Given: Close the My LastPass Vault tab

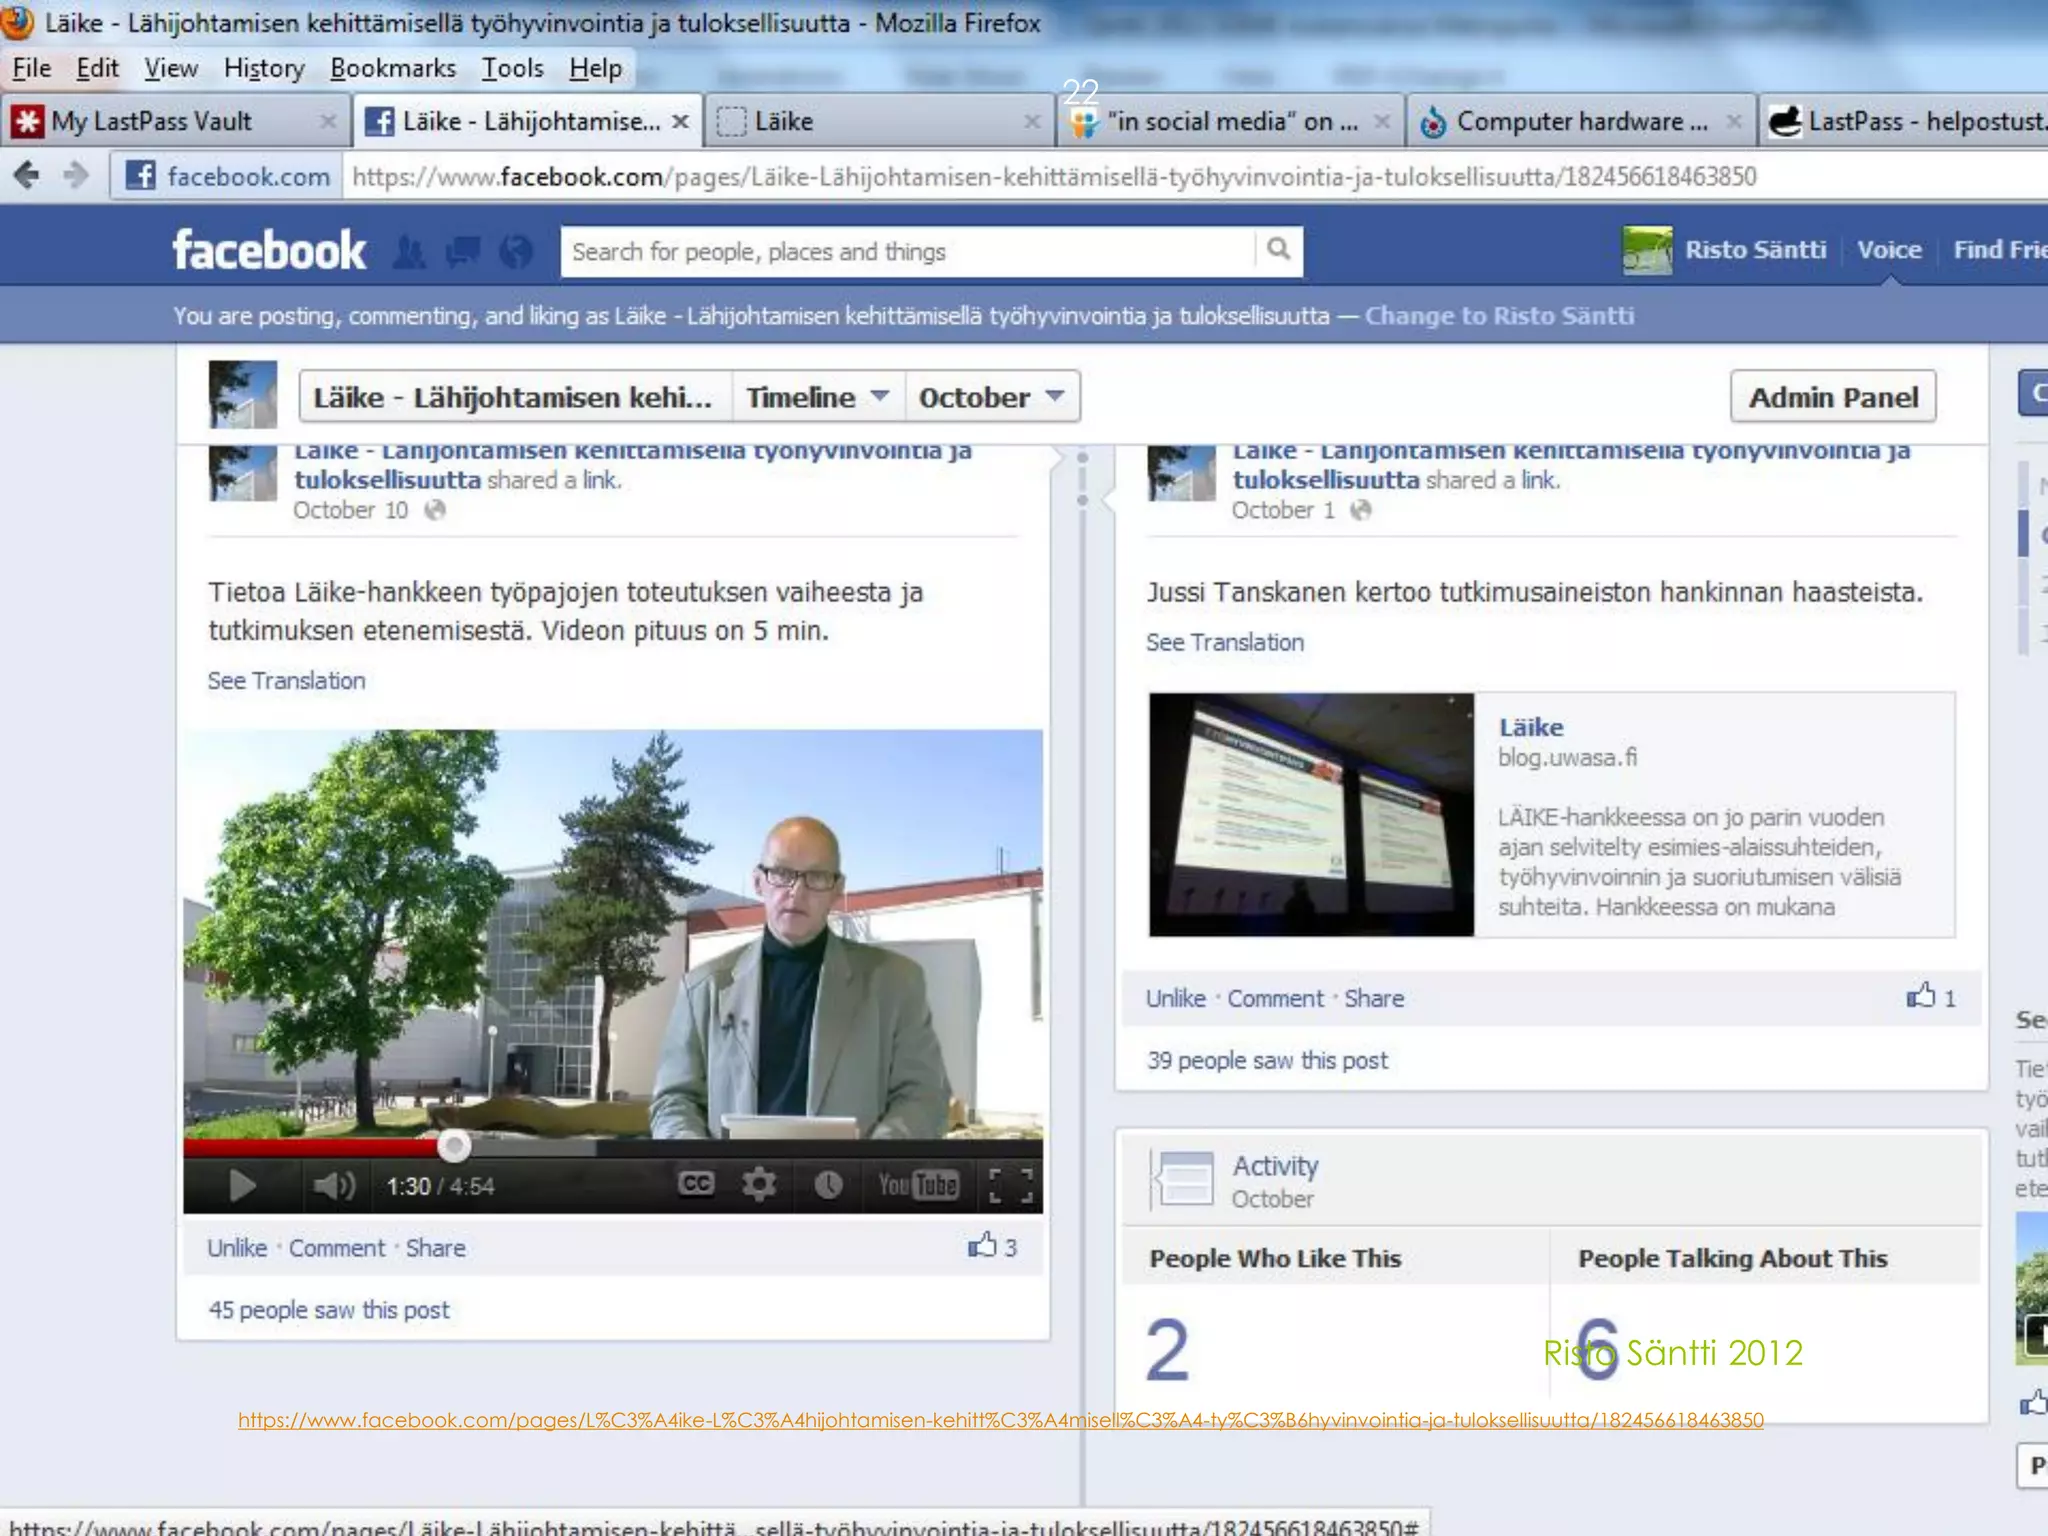Looking at the screenshot, I should 327,121.
